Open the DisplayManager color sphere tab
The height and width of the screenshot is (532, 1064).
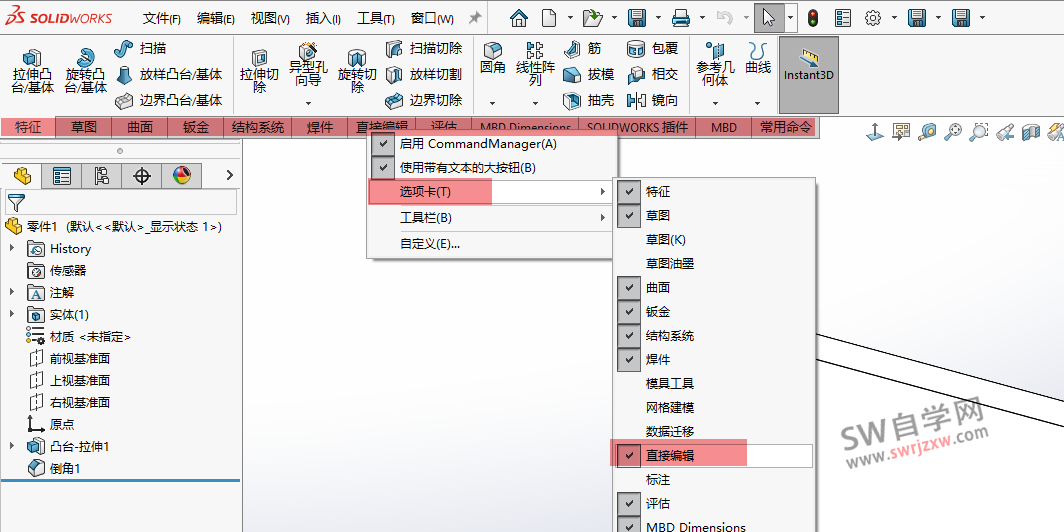coord(182,176)
